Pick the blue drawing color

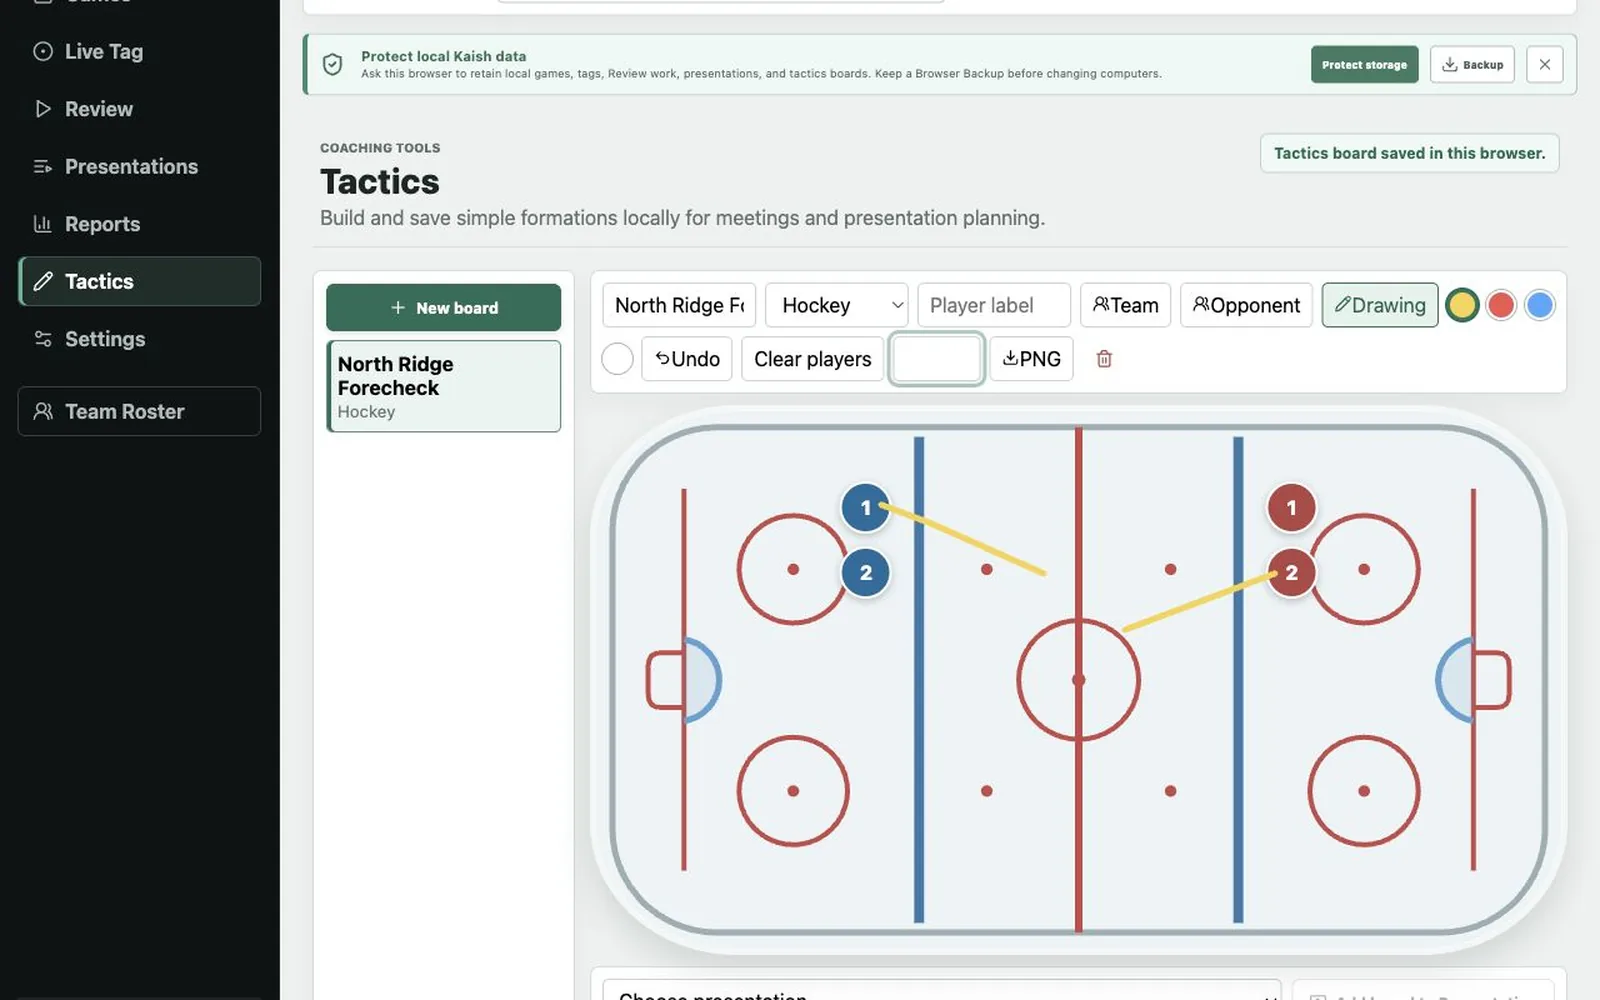[x=1540, y=305]
